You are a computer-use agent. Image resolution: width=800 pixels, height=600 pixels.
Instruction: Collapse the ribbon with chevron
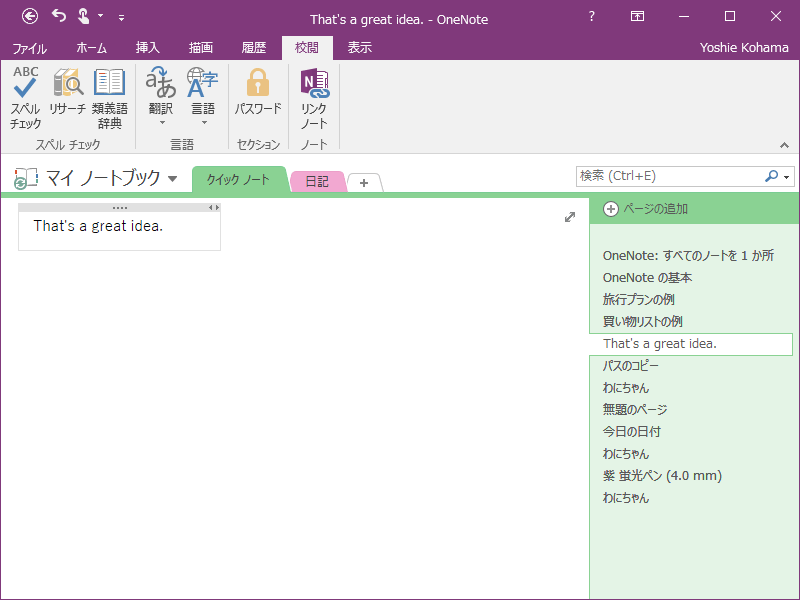coord(784,145)
